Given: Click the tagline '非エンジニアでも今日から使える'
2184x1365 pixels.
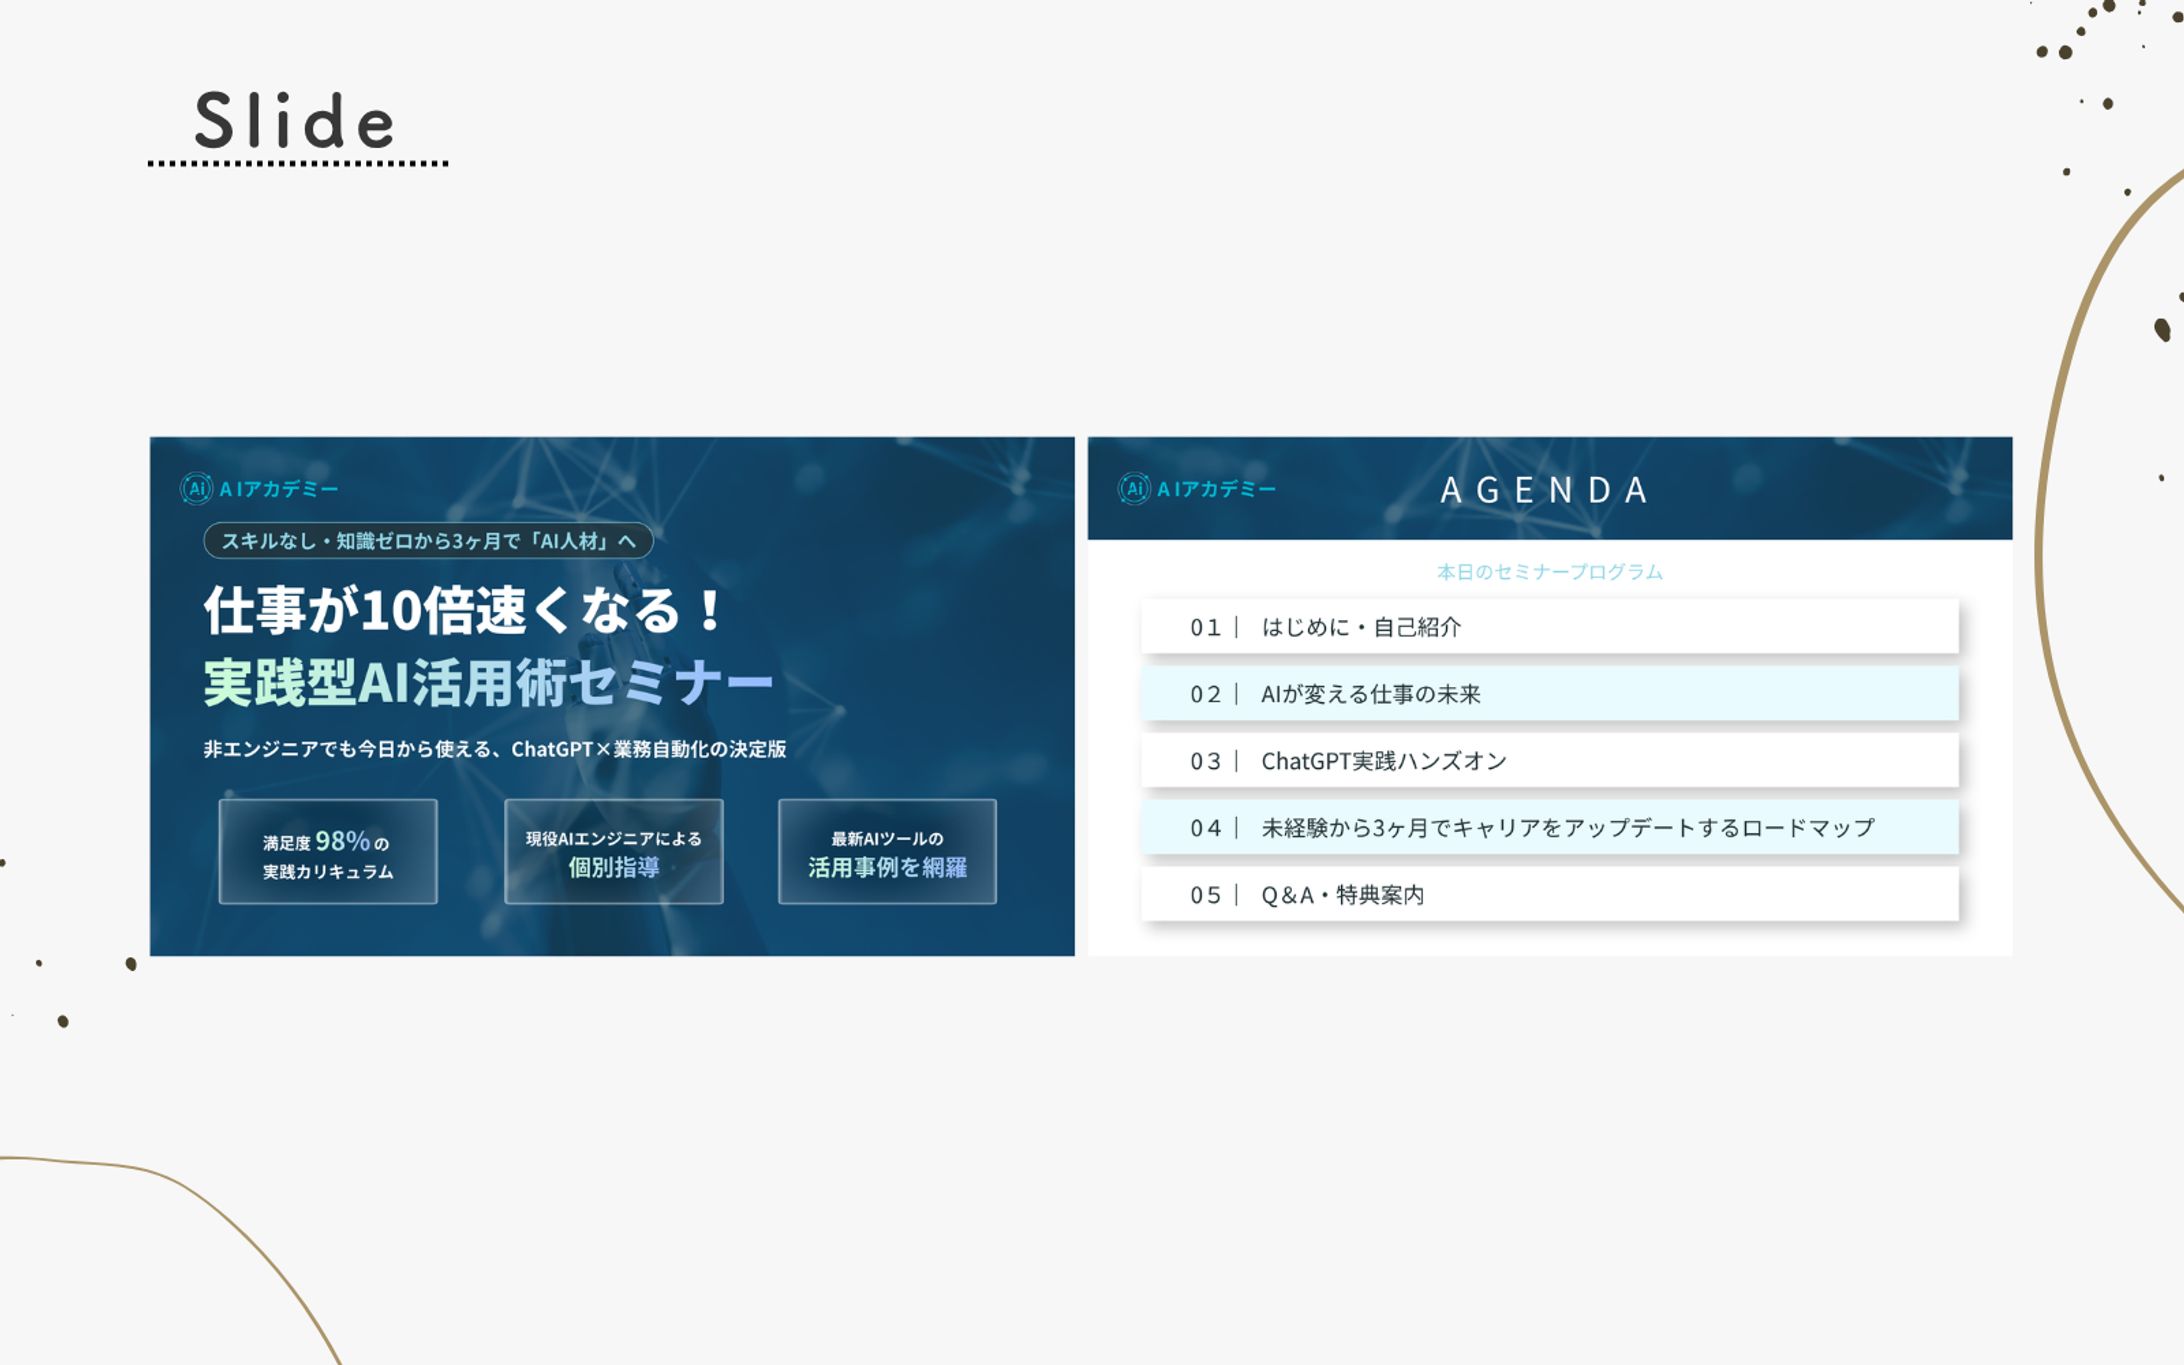Looking at the screenshot, I should click(x=495, y=749).
